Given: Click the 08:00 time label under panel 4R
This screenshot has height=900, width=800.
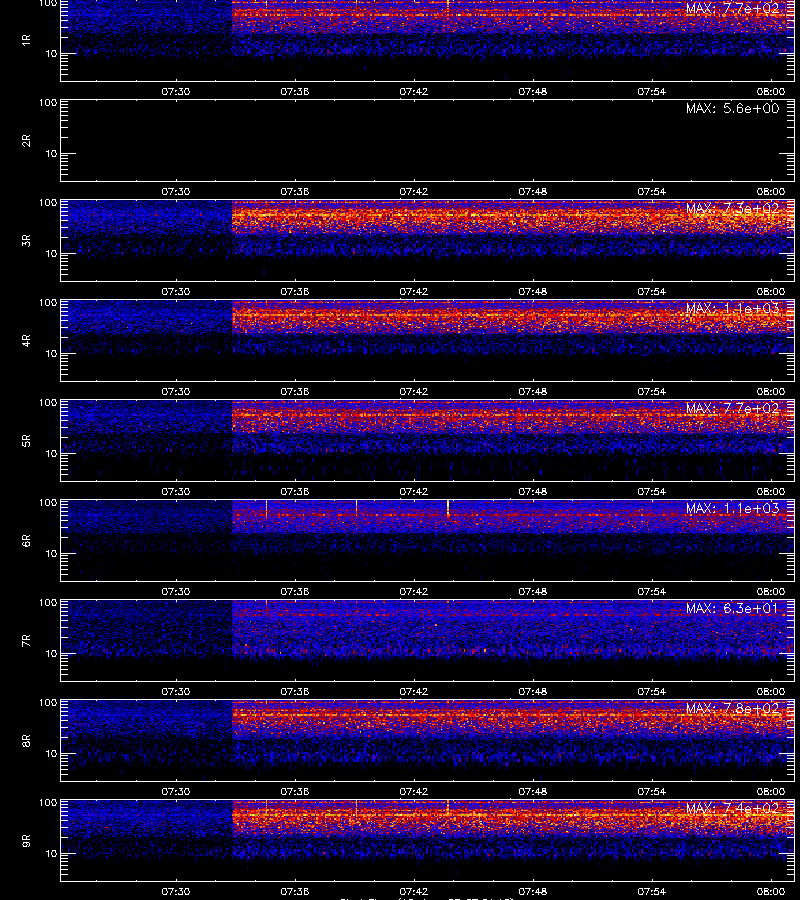Looking at the screenshot, I should coord(771,391).
